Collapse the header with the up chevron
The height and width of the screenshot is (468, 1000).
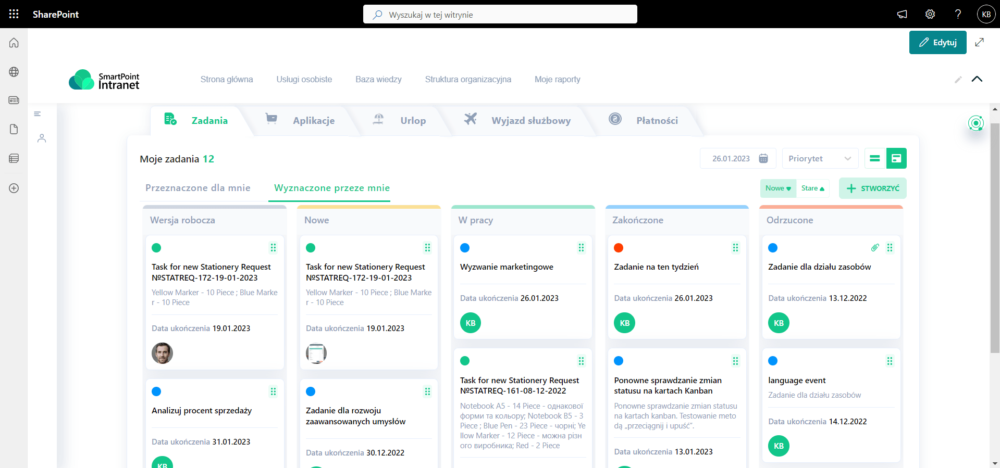(x=977, y=79)
